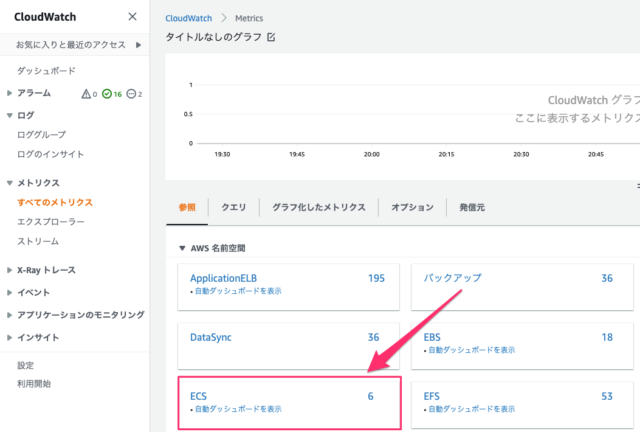Show auto dashboard for ECS
This screenshot has height=432, width=640.
pyautogui.click(x=238, y=409)
